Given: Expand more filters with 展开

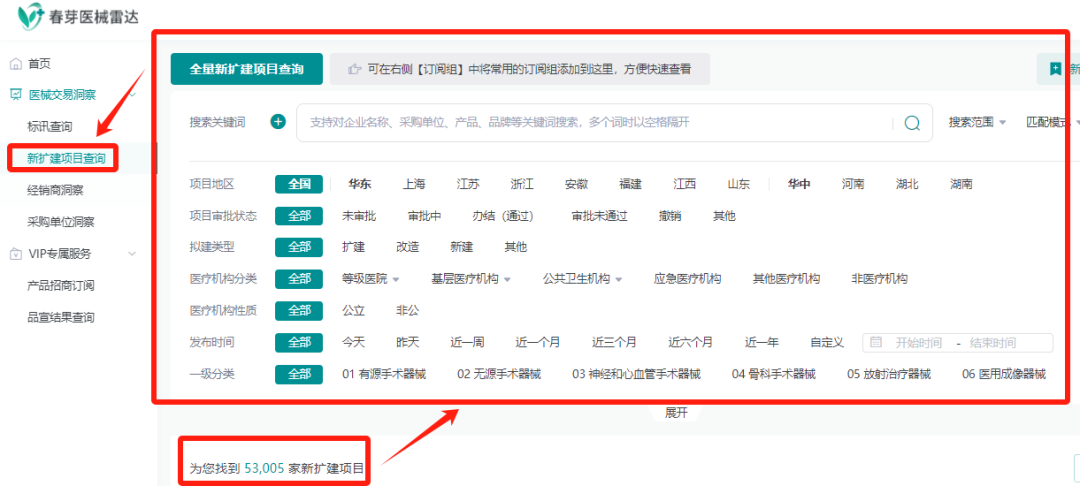Looking at the screenshot, I should pos(676,413).
